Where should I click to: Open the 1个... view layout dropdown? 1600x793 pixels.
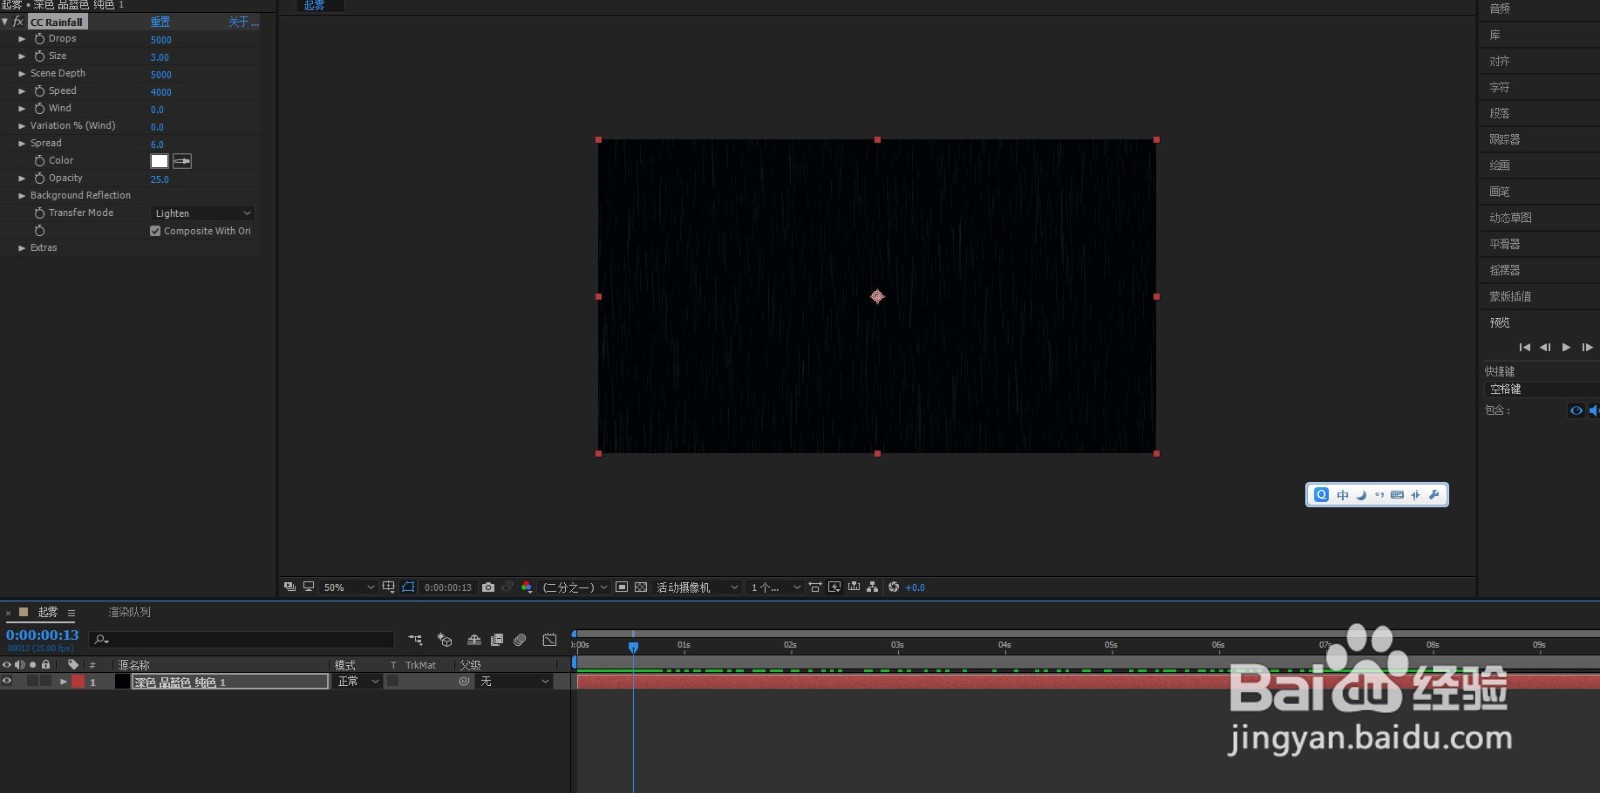click(775, 587)
